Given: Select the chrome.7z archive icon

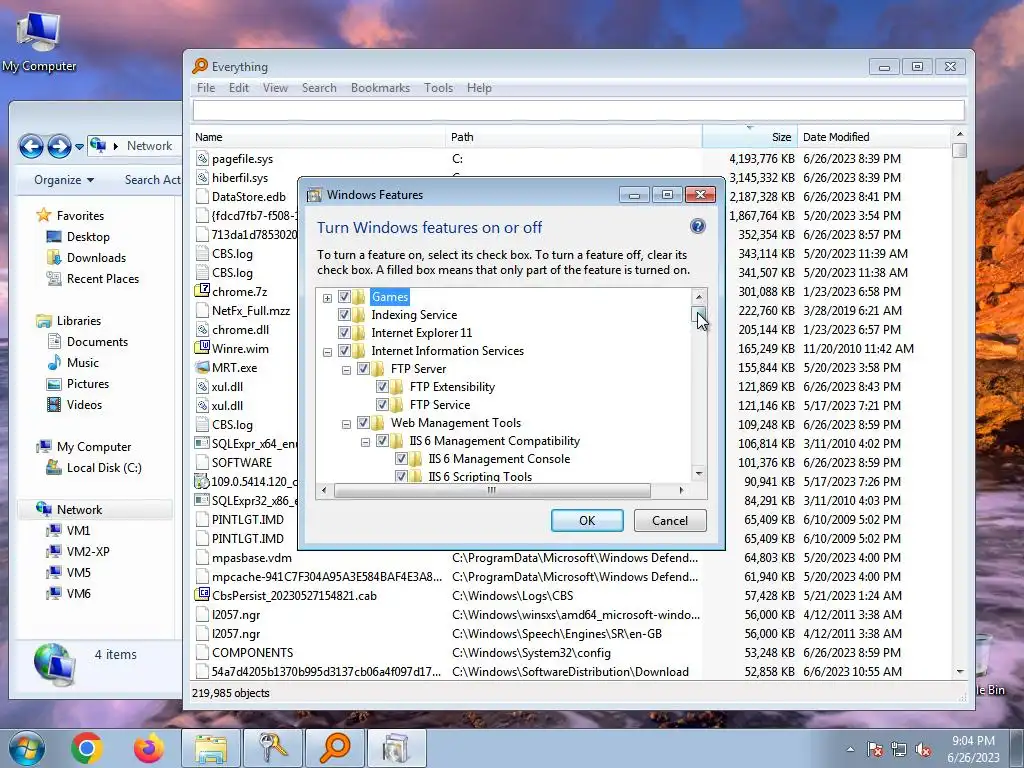Looking at the screenshot, I should [x=202, y=291].
